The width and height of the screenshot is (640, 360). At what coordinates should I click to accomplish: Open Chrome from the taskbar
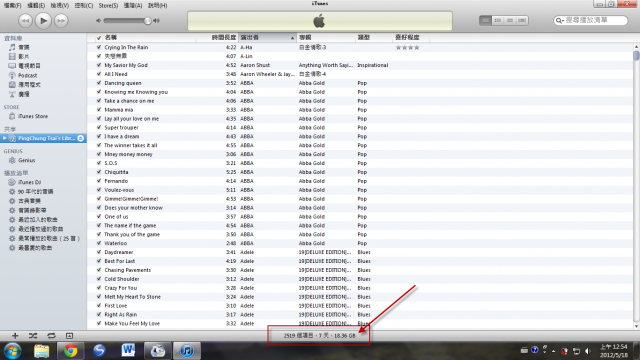coord(70,351)
